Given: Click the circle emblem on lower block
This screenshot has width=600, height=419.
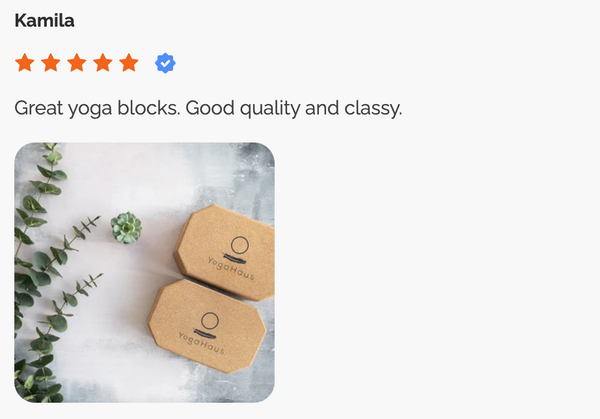Looking at the screenshot, I should click(210, 321).
